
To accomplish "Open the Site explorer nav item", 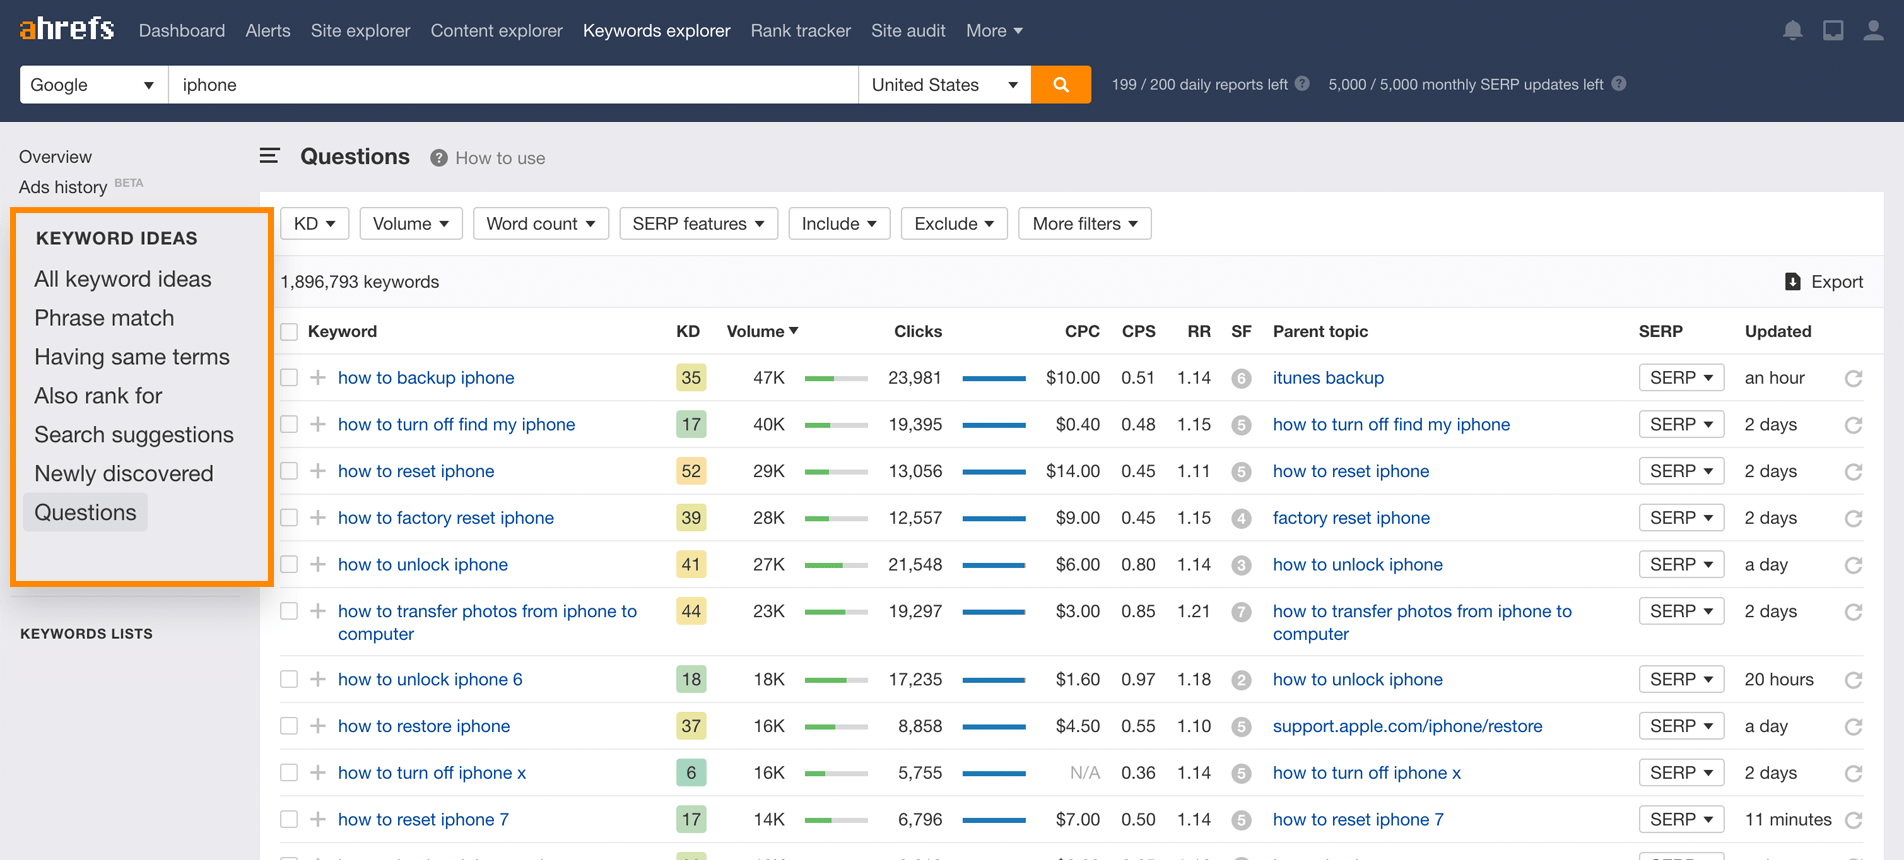I will [360, 31].
